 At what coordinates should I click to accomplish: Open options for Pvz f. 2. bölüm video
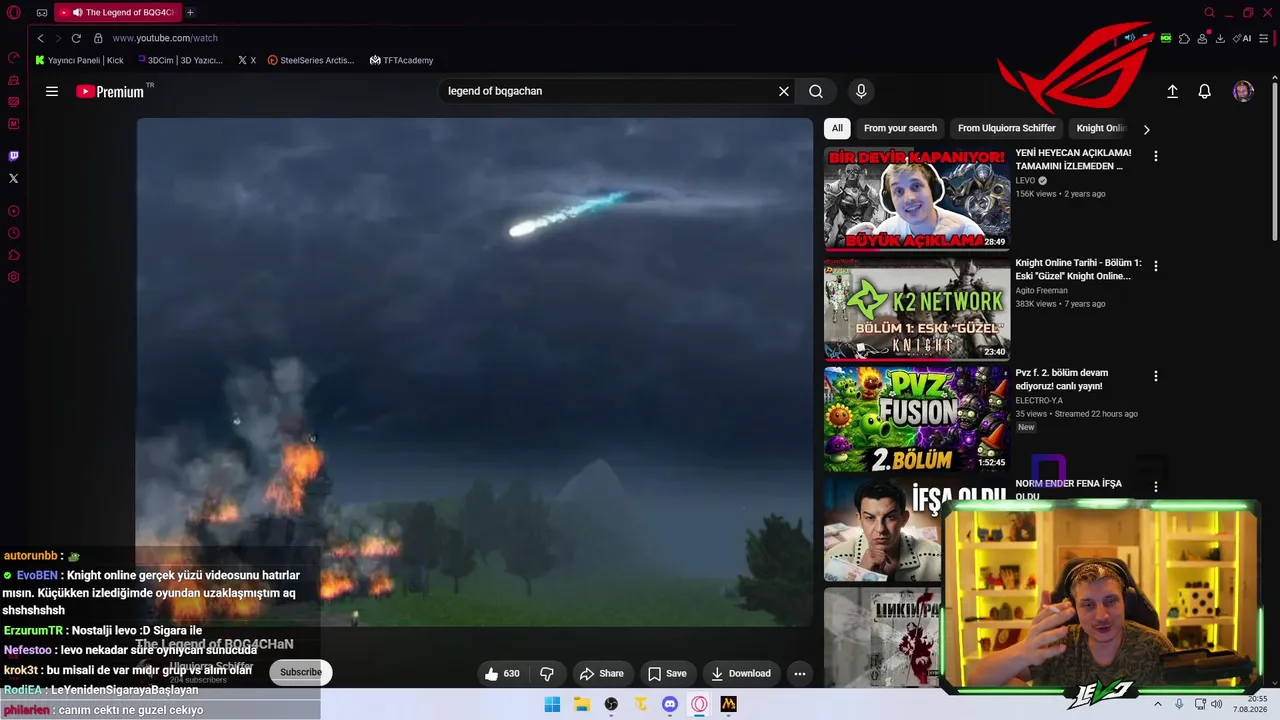1156,376
